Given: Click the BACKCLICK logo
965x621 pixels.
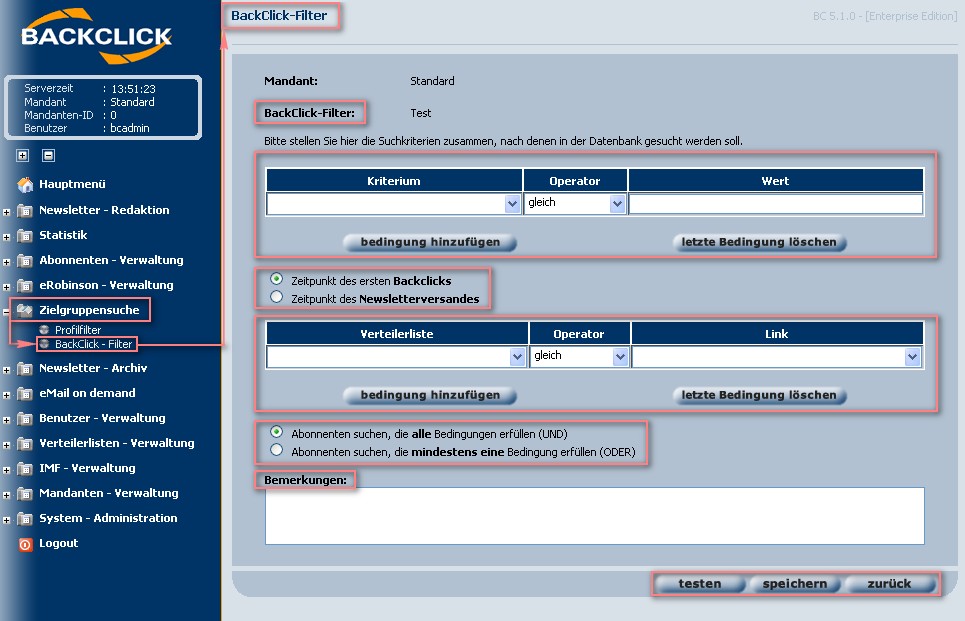Looking at the screenshot, I should click(97, 36).
